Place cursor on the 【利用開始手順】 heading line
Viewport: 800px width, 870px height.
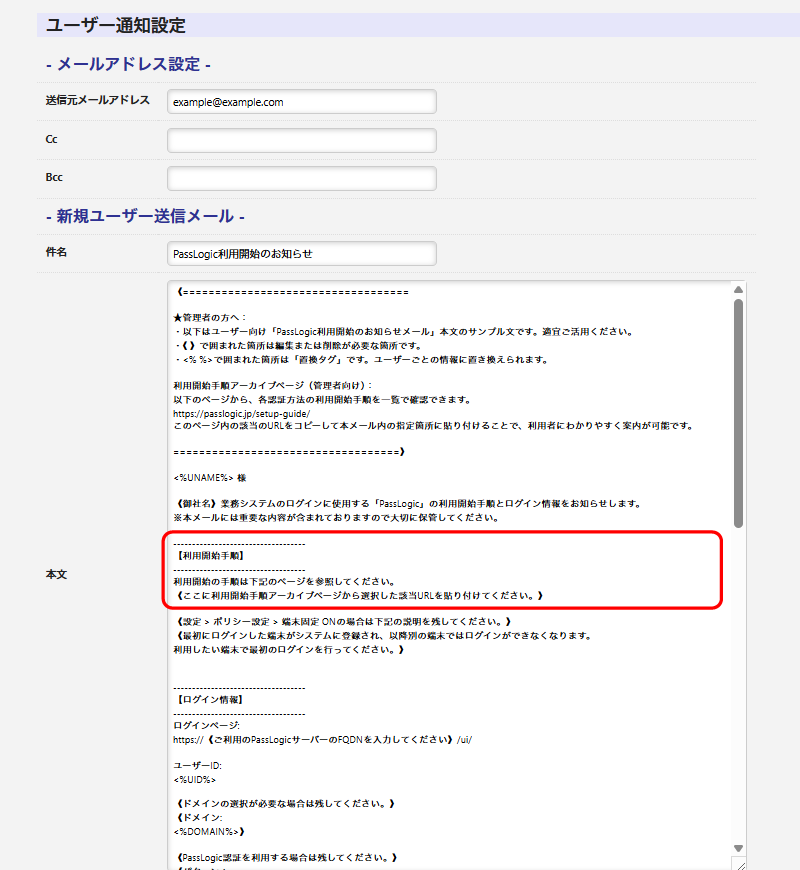pyautogui.click(x=210, y=555)
